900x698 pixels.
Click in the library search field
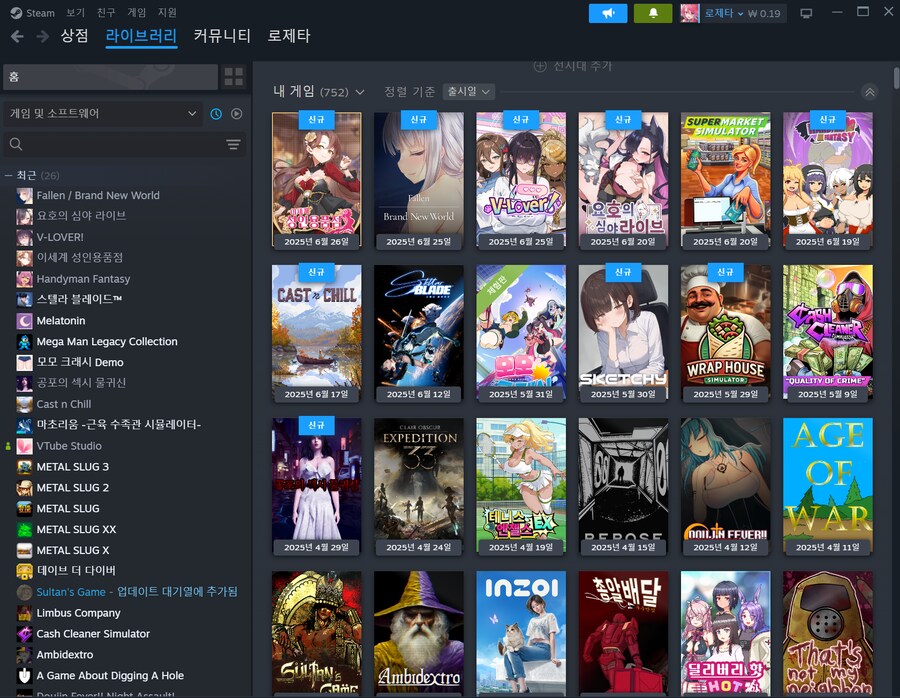[123, 144]
